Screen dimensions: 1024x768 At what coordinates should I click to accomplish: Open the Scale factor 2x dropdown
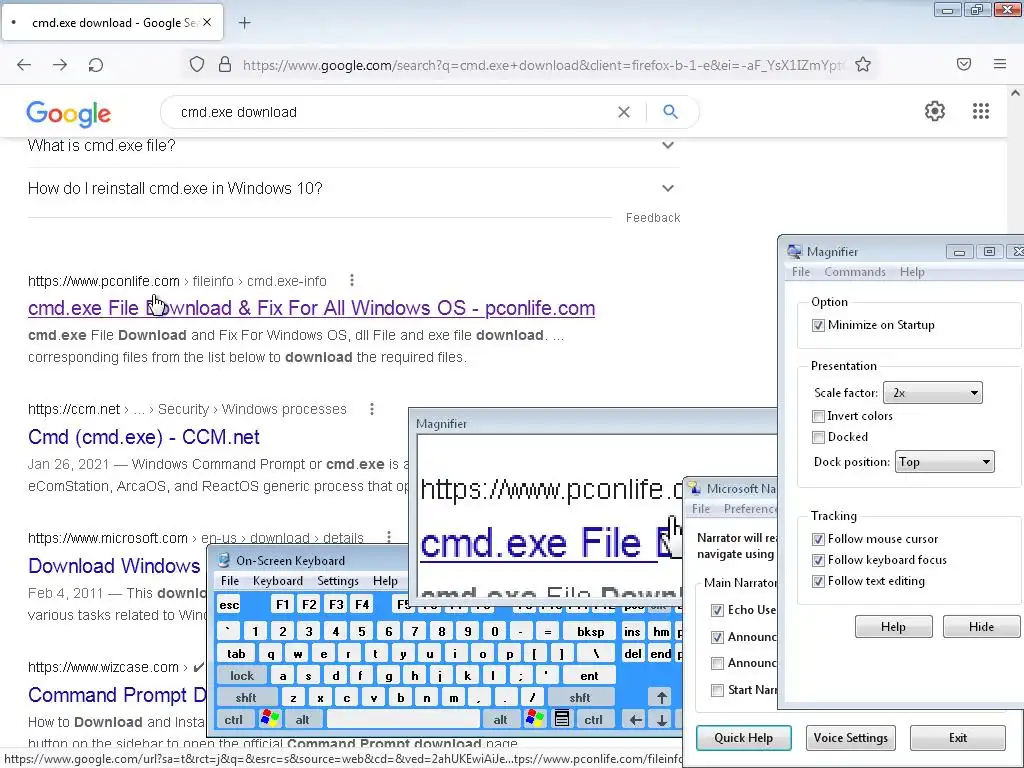[933, 392]
